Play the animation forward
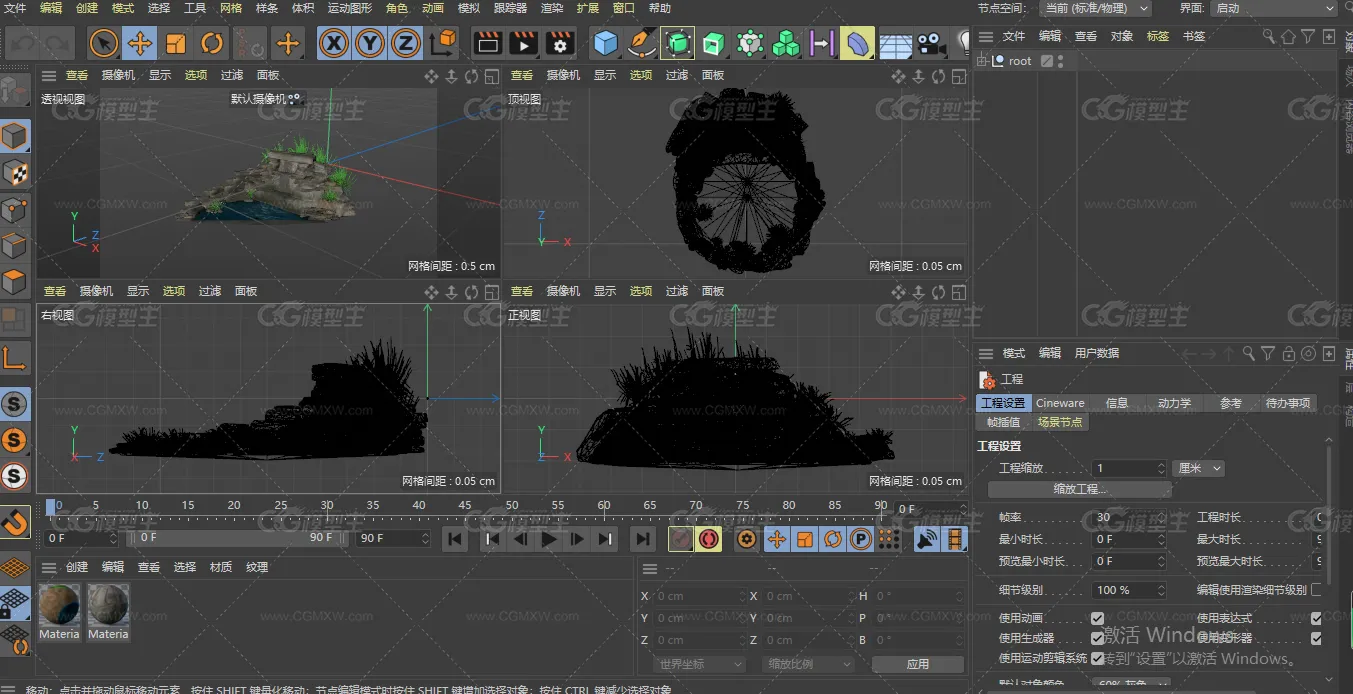Image resolution: width=1353 pixels, height=694 pixels. pyautogui.click(x=549, y=539)
